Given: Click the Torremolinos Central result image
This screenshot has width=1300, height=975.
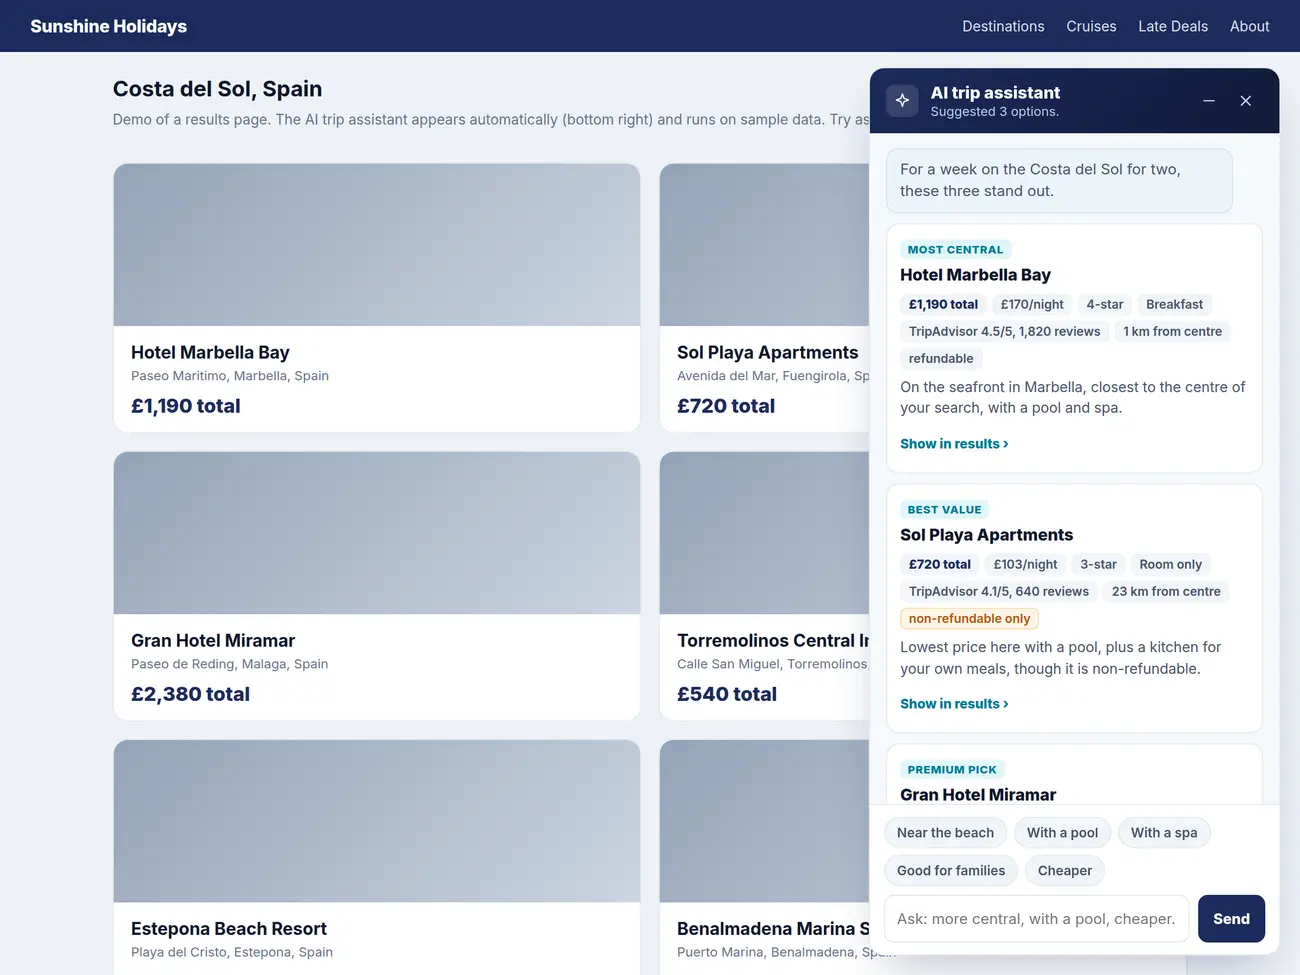Looking at the screenshot, I should 765,533.
